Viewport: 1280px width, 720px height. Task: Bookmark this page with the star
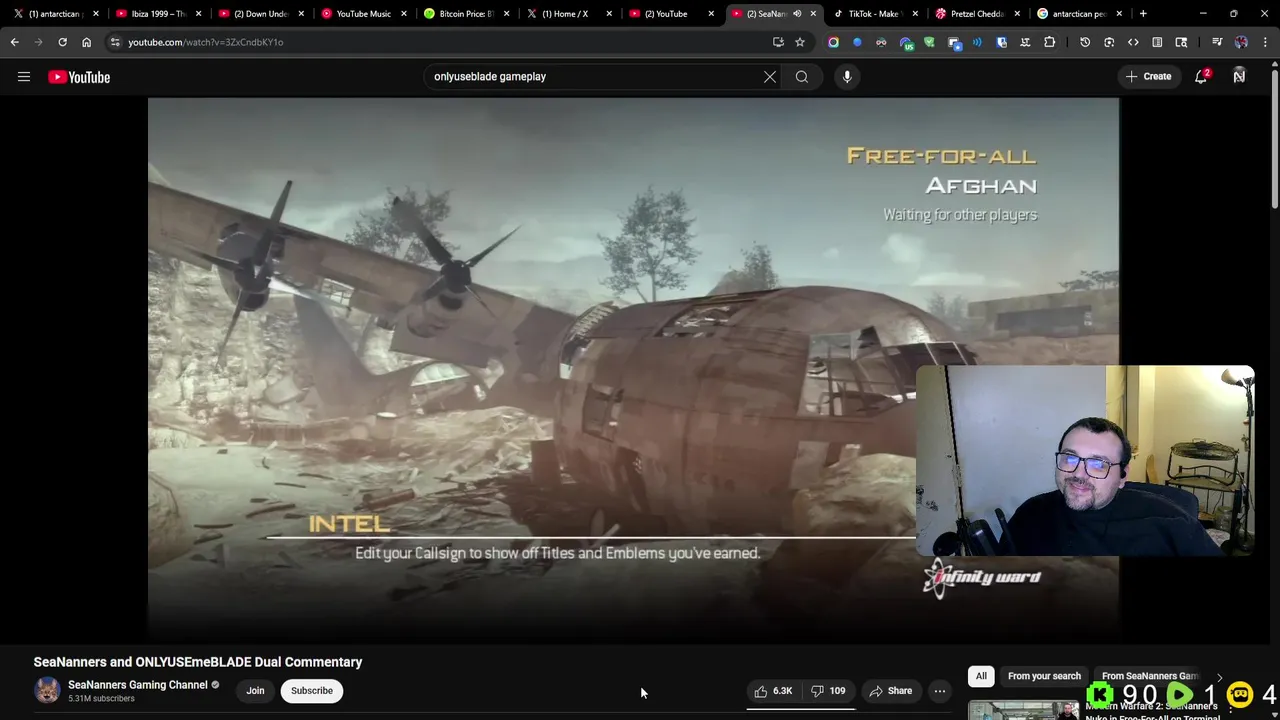800,42
